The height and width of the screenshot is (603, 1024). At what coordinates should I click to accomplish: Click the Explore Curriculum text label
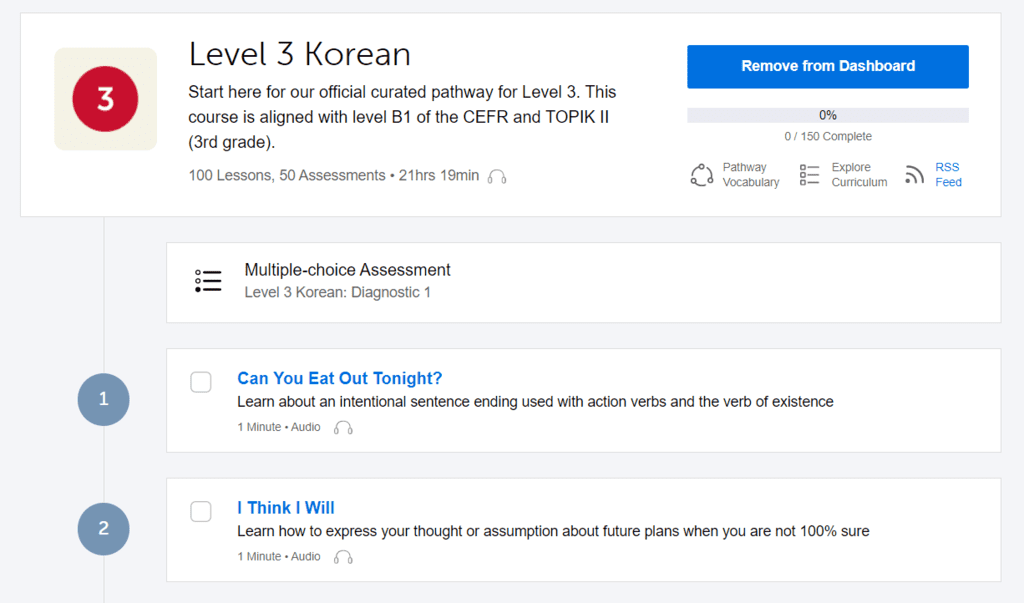point(855,173)
